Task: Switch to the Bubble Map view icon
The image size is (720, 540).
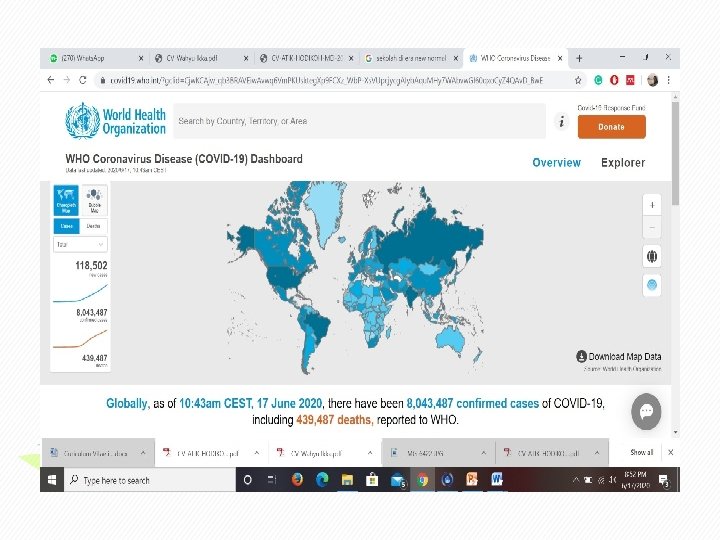Action: [94, 200]
